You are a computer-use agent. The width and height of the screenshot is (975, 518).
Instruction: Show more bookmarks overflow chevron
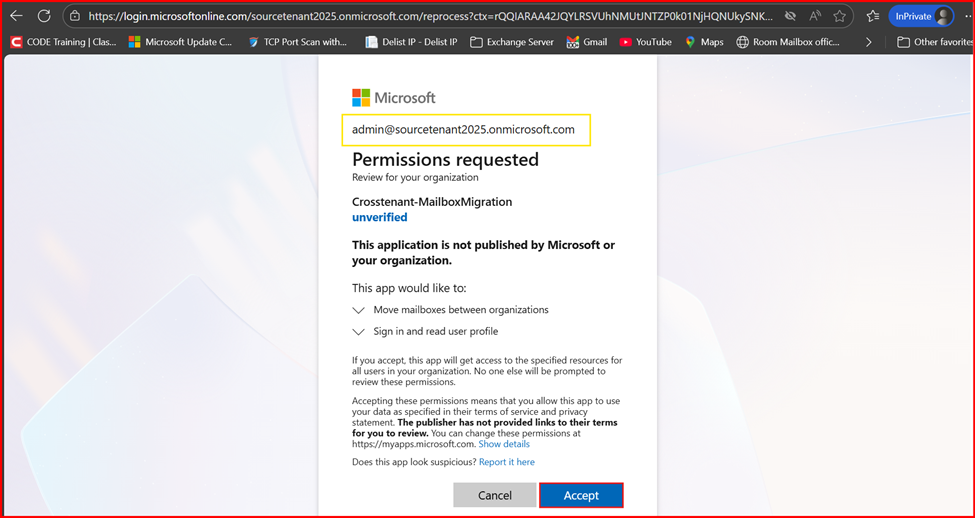pos(868,42)
